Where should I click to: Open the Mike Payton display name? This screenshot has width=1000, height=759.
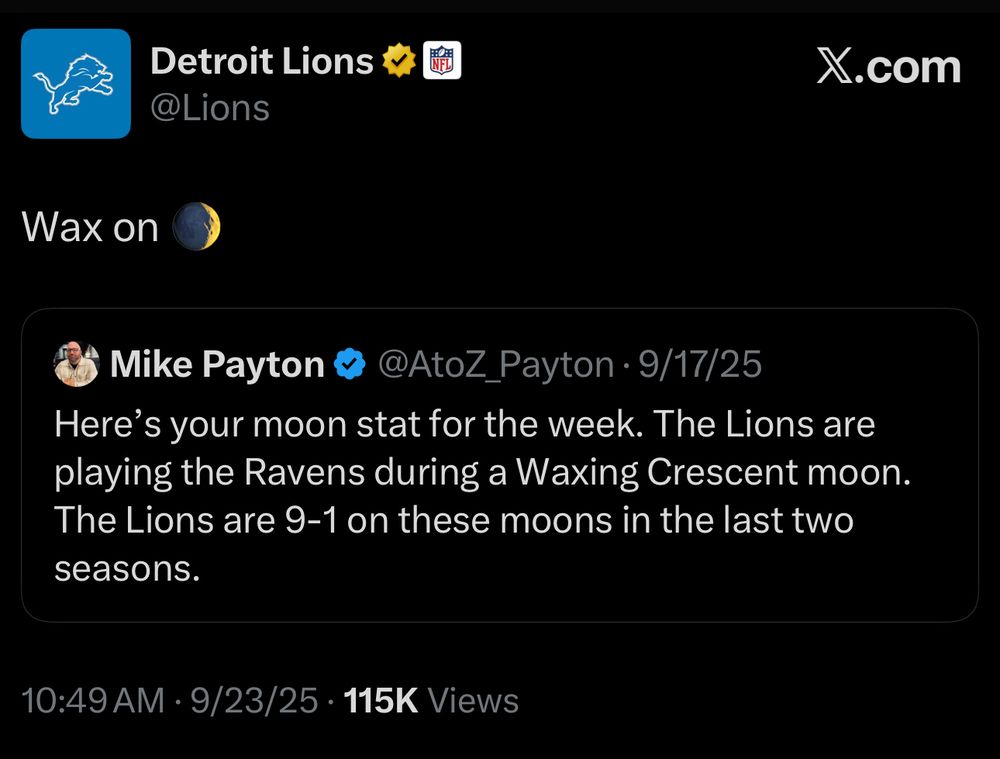(x=217, y=365)
